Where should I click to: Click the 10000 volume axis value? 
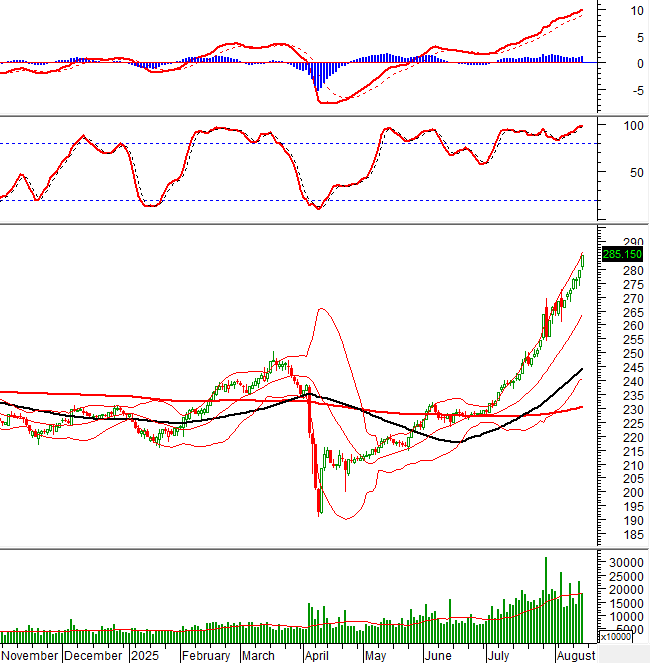pos(626,616)
